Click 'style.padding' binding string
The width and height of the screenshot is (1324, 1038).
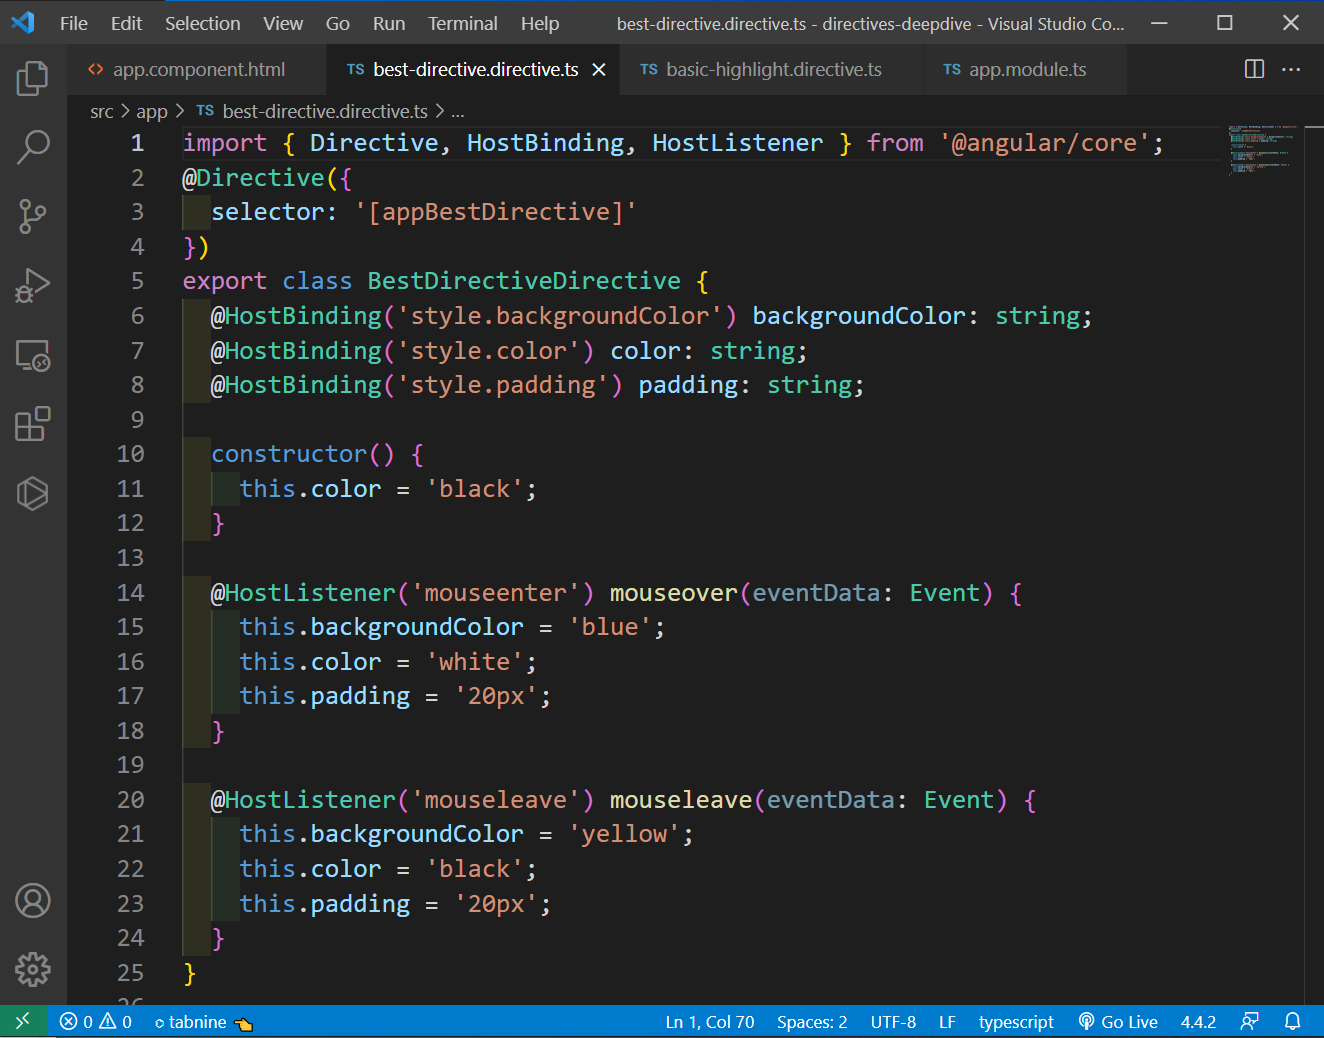pyautogui.click(x=502, y=385)
